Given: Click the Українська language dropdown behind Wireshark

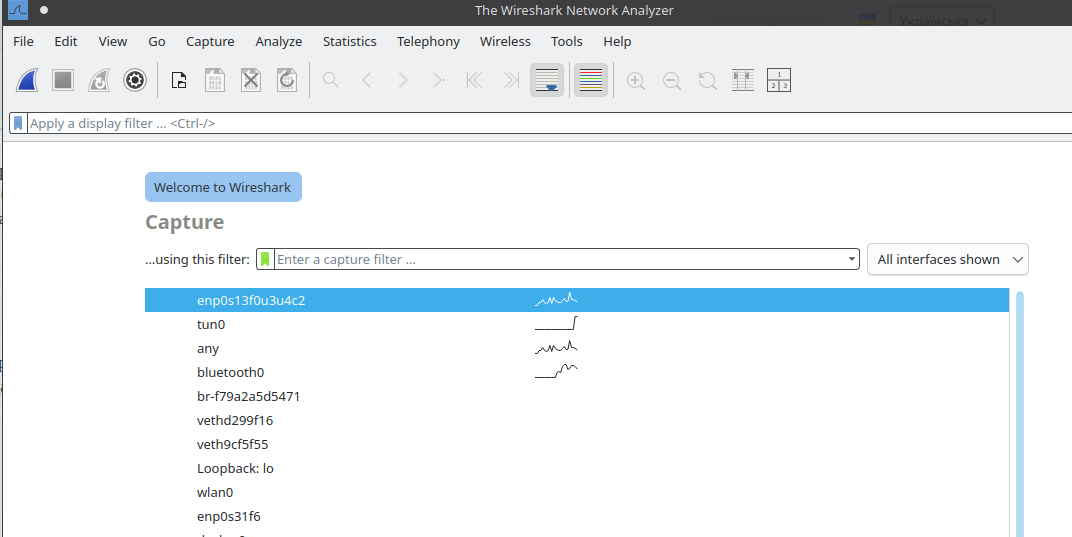Looking at the screenshot, I should tap(943, 21).
